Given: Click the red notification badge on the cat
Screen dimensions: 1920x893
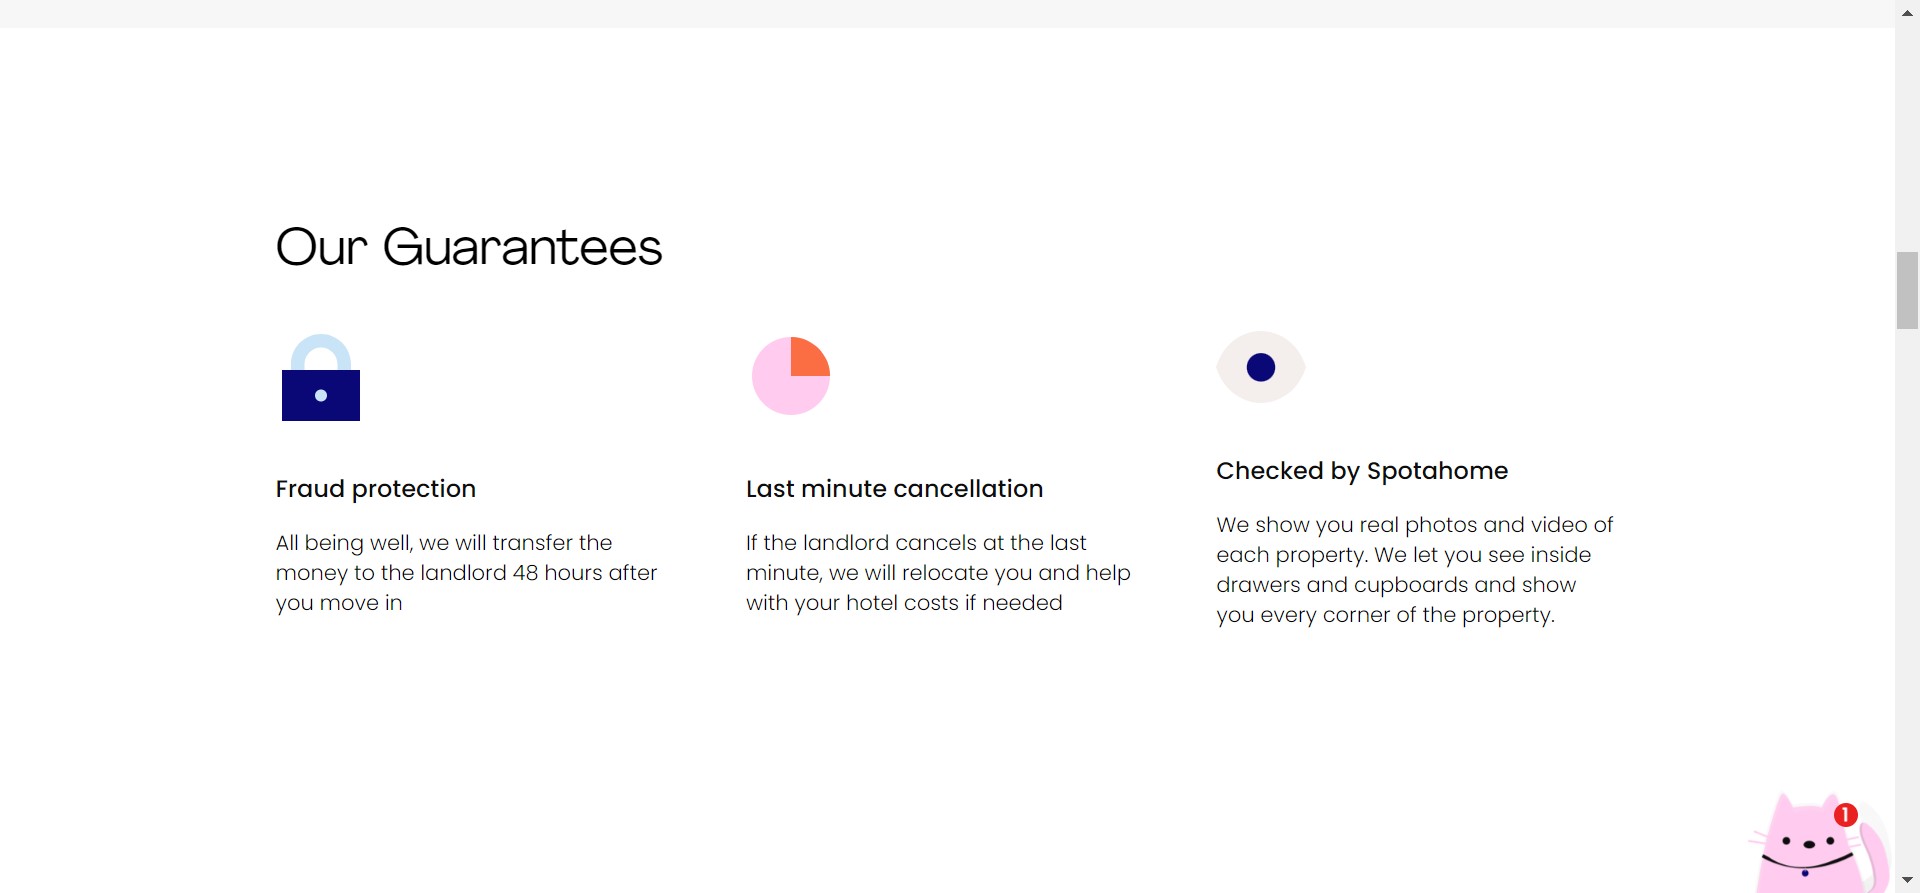Looking at the screenshot, I should click(1845, 815).
